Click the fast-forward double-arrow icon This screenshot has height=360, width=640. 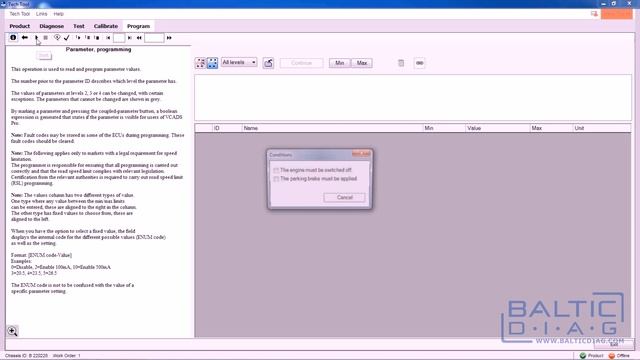(x=169, y=38)
